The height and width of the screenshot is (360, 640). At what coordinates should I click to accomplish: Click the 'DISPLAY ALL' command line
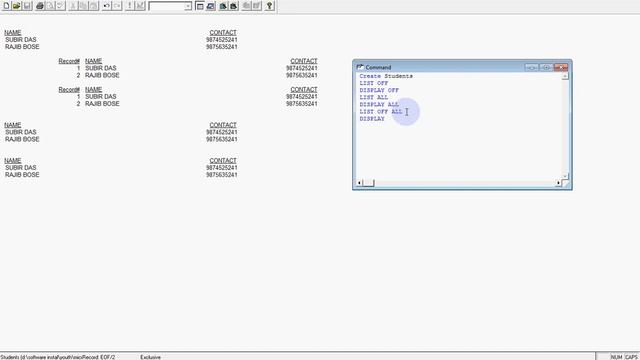(379, 104)
